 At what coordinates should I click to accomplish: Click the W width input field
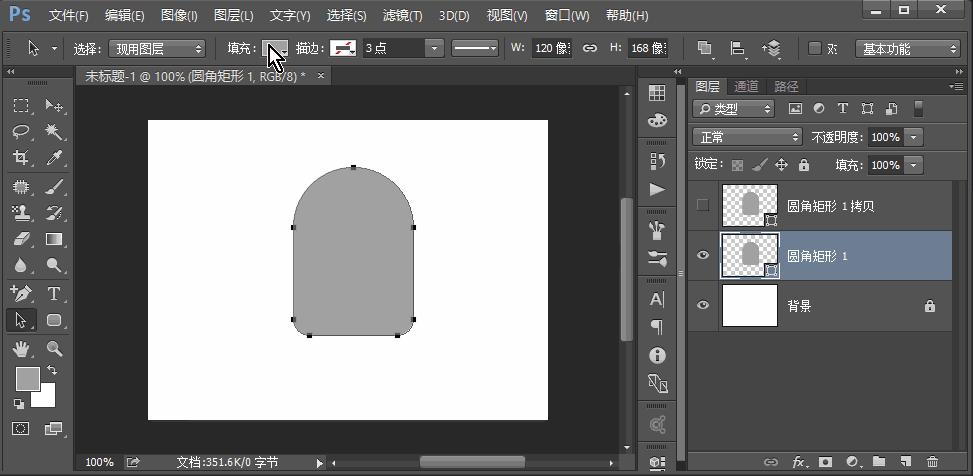click(551, 48)
